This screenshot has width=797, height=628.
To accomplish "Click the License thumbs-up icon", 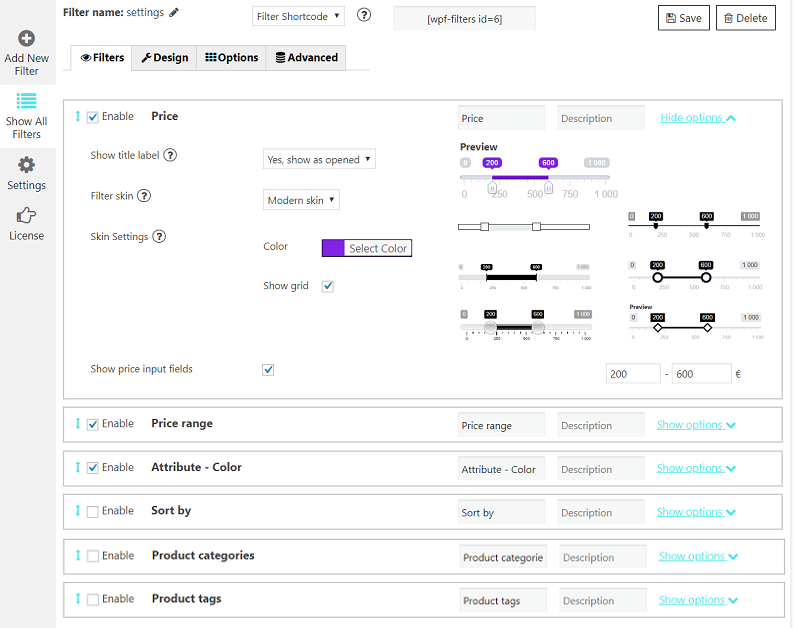I will pos(26,215).
